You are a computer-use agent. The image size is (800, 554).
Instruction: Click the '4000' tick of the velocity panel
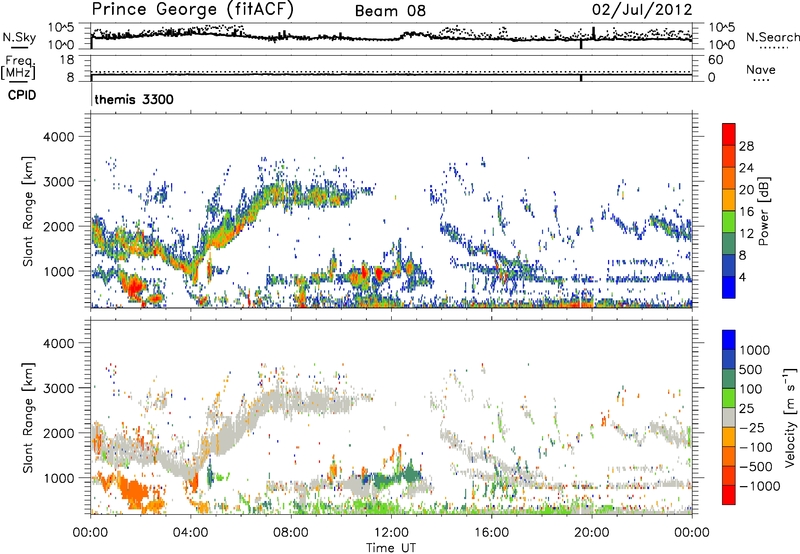[58, 343]
